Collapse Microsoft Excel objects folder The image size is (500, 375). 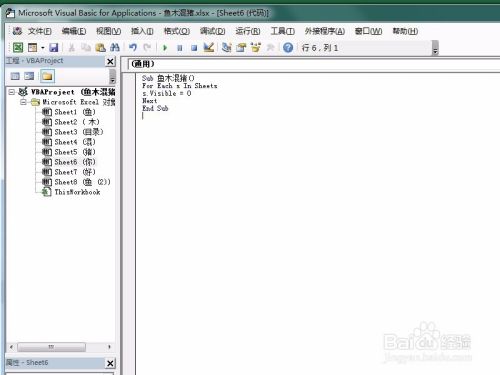[x=23, y=102]
